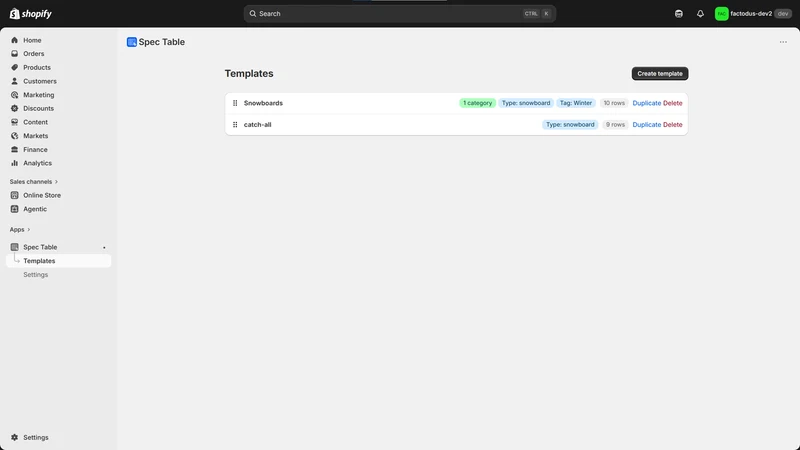Select the Products tag icon
Viewport: 800px width, 450px height.
(14, 67)
